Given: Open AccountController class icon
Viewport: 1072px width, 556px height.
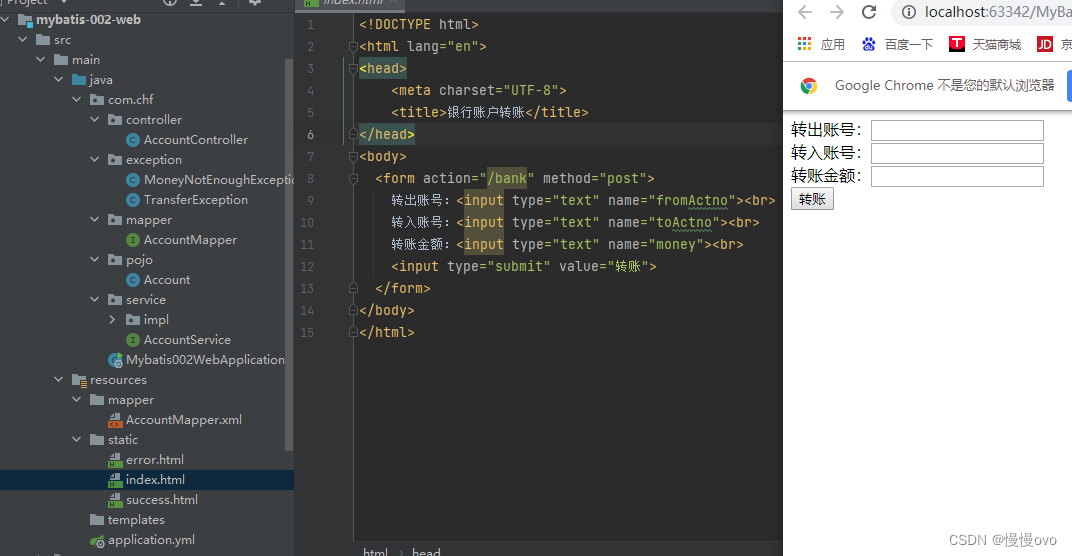Looking at the screenshot, I should pos(133,140).
